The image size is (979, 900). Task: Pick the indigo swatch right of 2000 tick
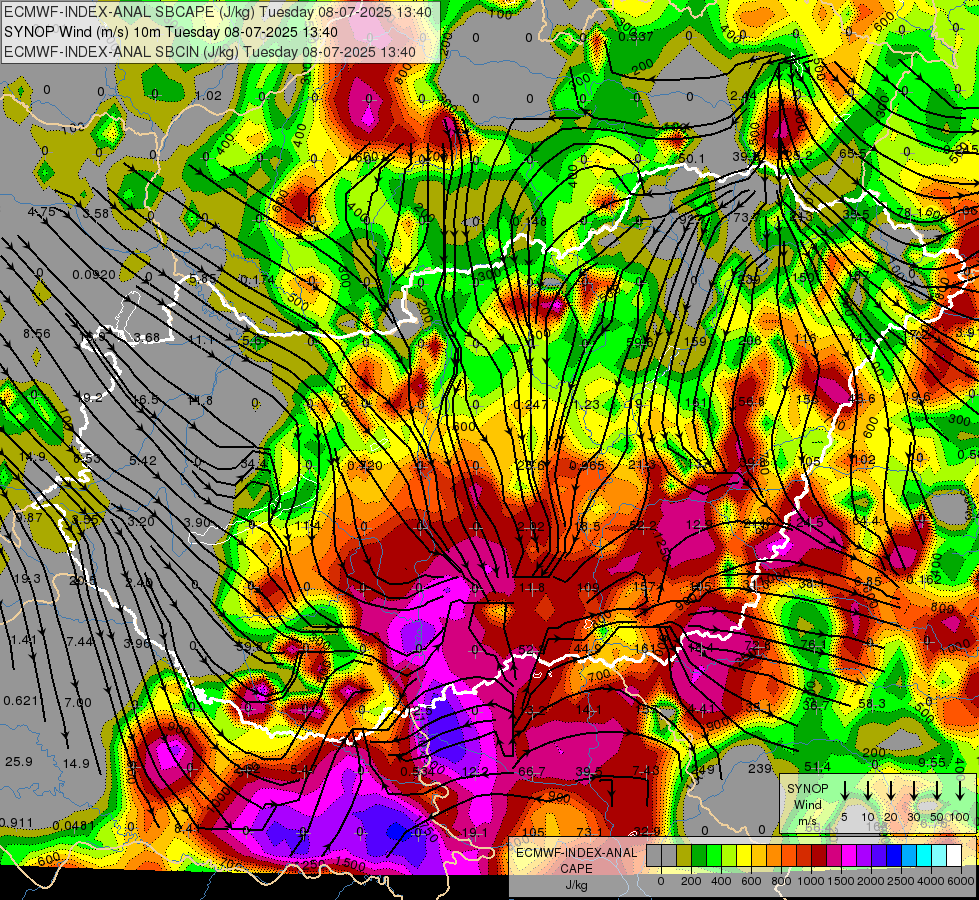click(879, 855)
